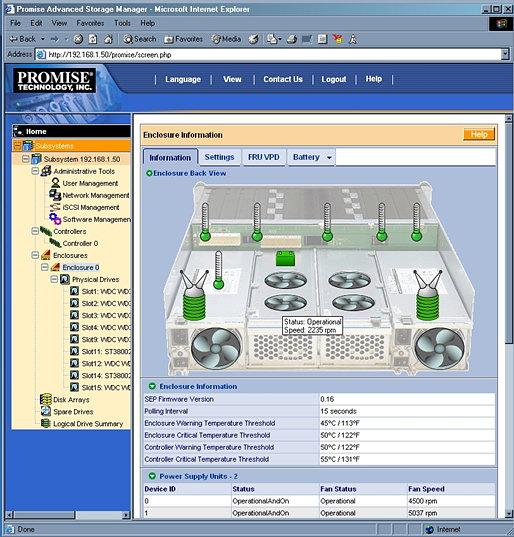Open the File menu
This screenshot has height=537, width=514.
pyautogui.click(x=15, y=23)
